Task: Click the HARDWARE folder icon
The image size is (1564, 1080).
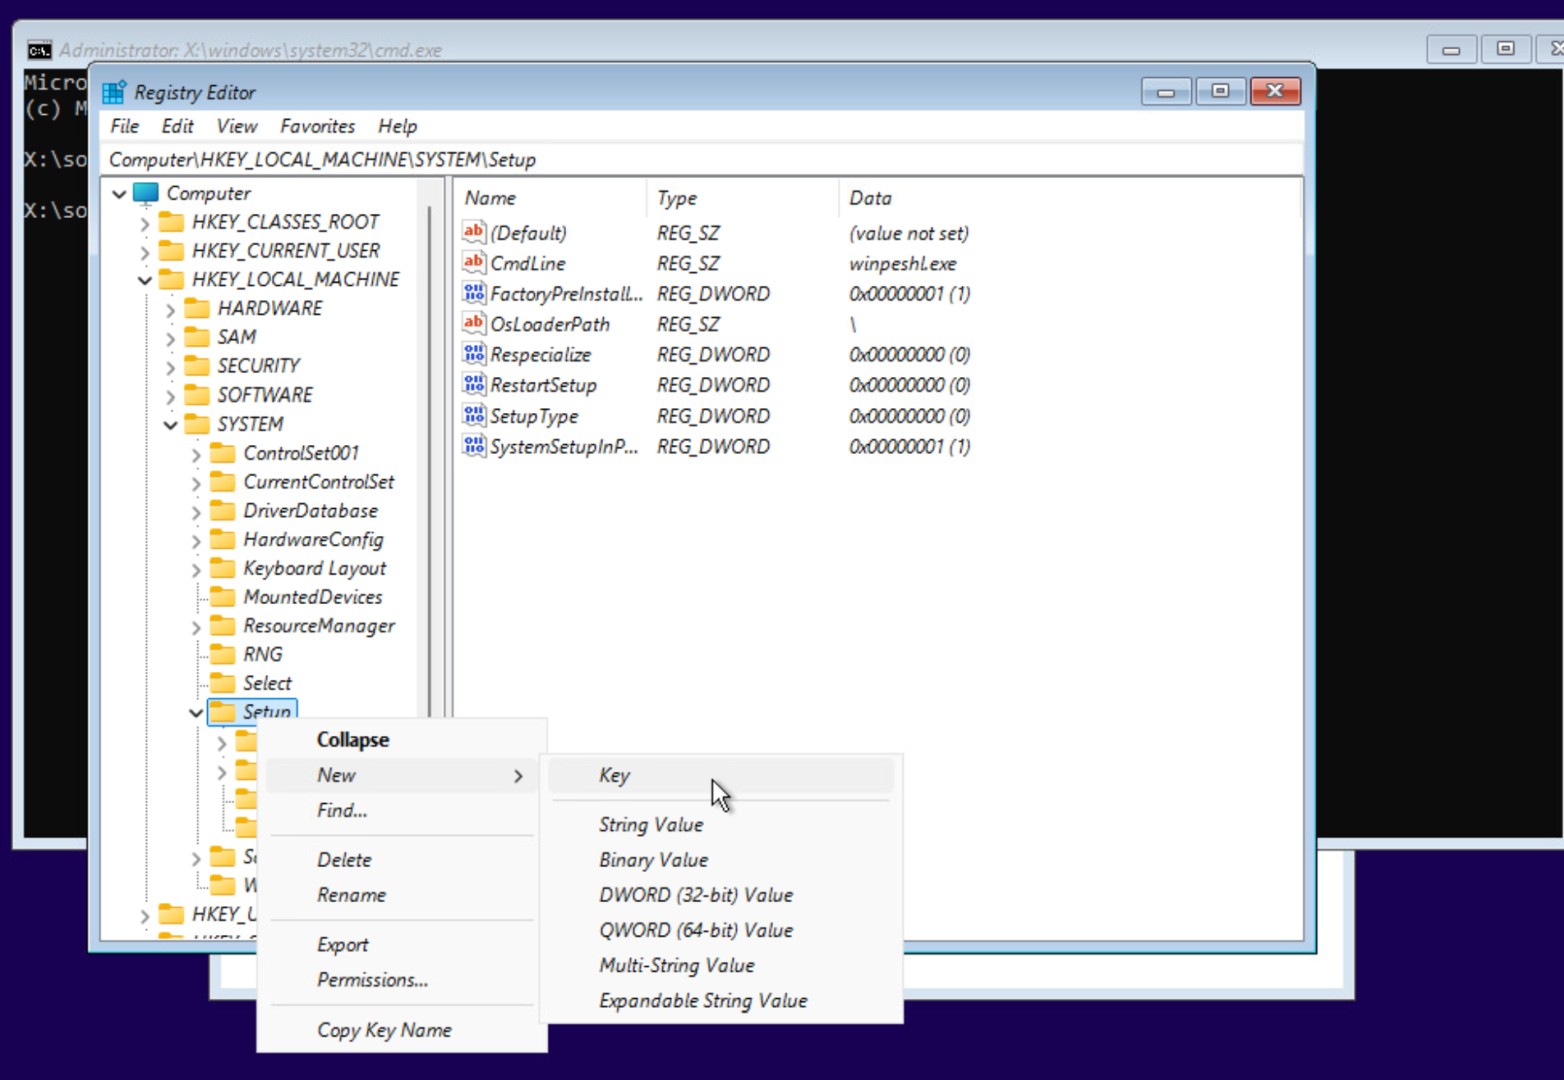Action: pyautogui.click(x=198, y=308)
